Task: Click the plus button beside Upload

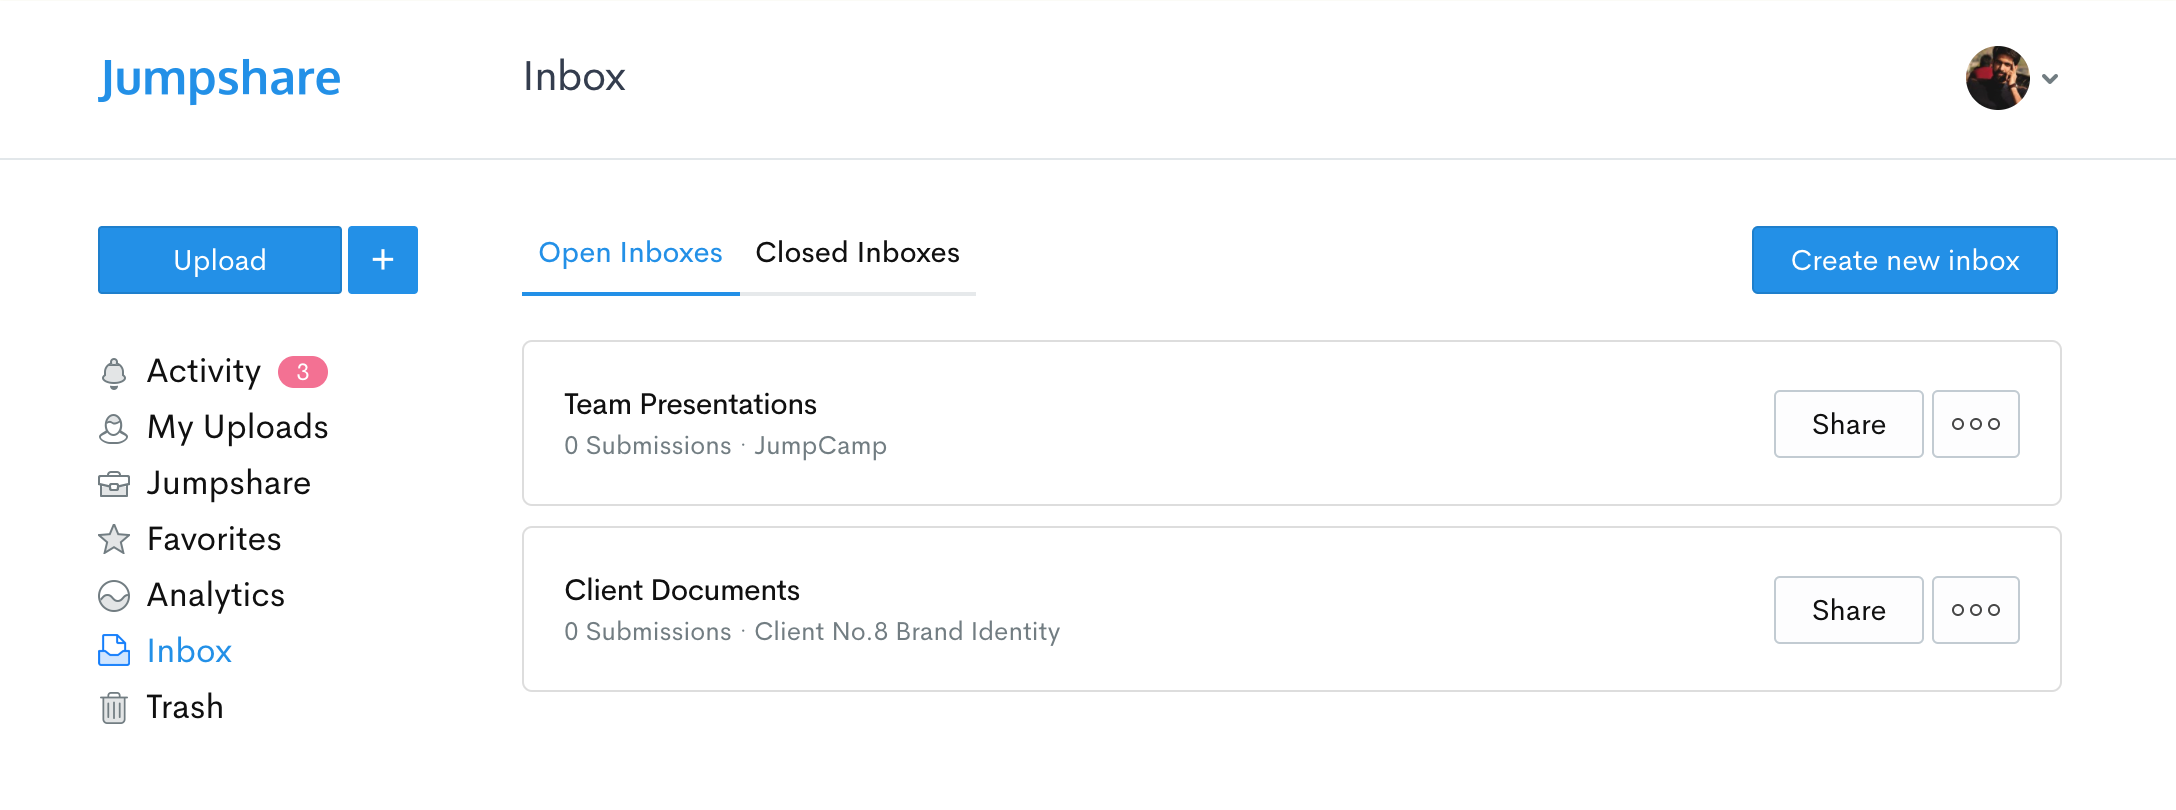Action: tap(383, 260)
